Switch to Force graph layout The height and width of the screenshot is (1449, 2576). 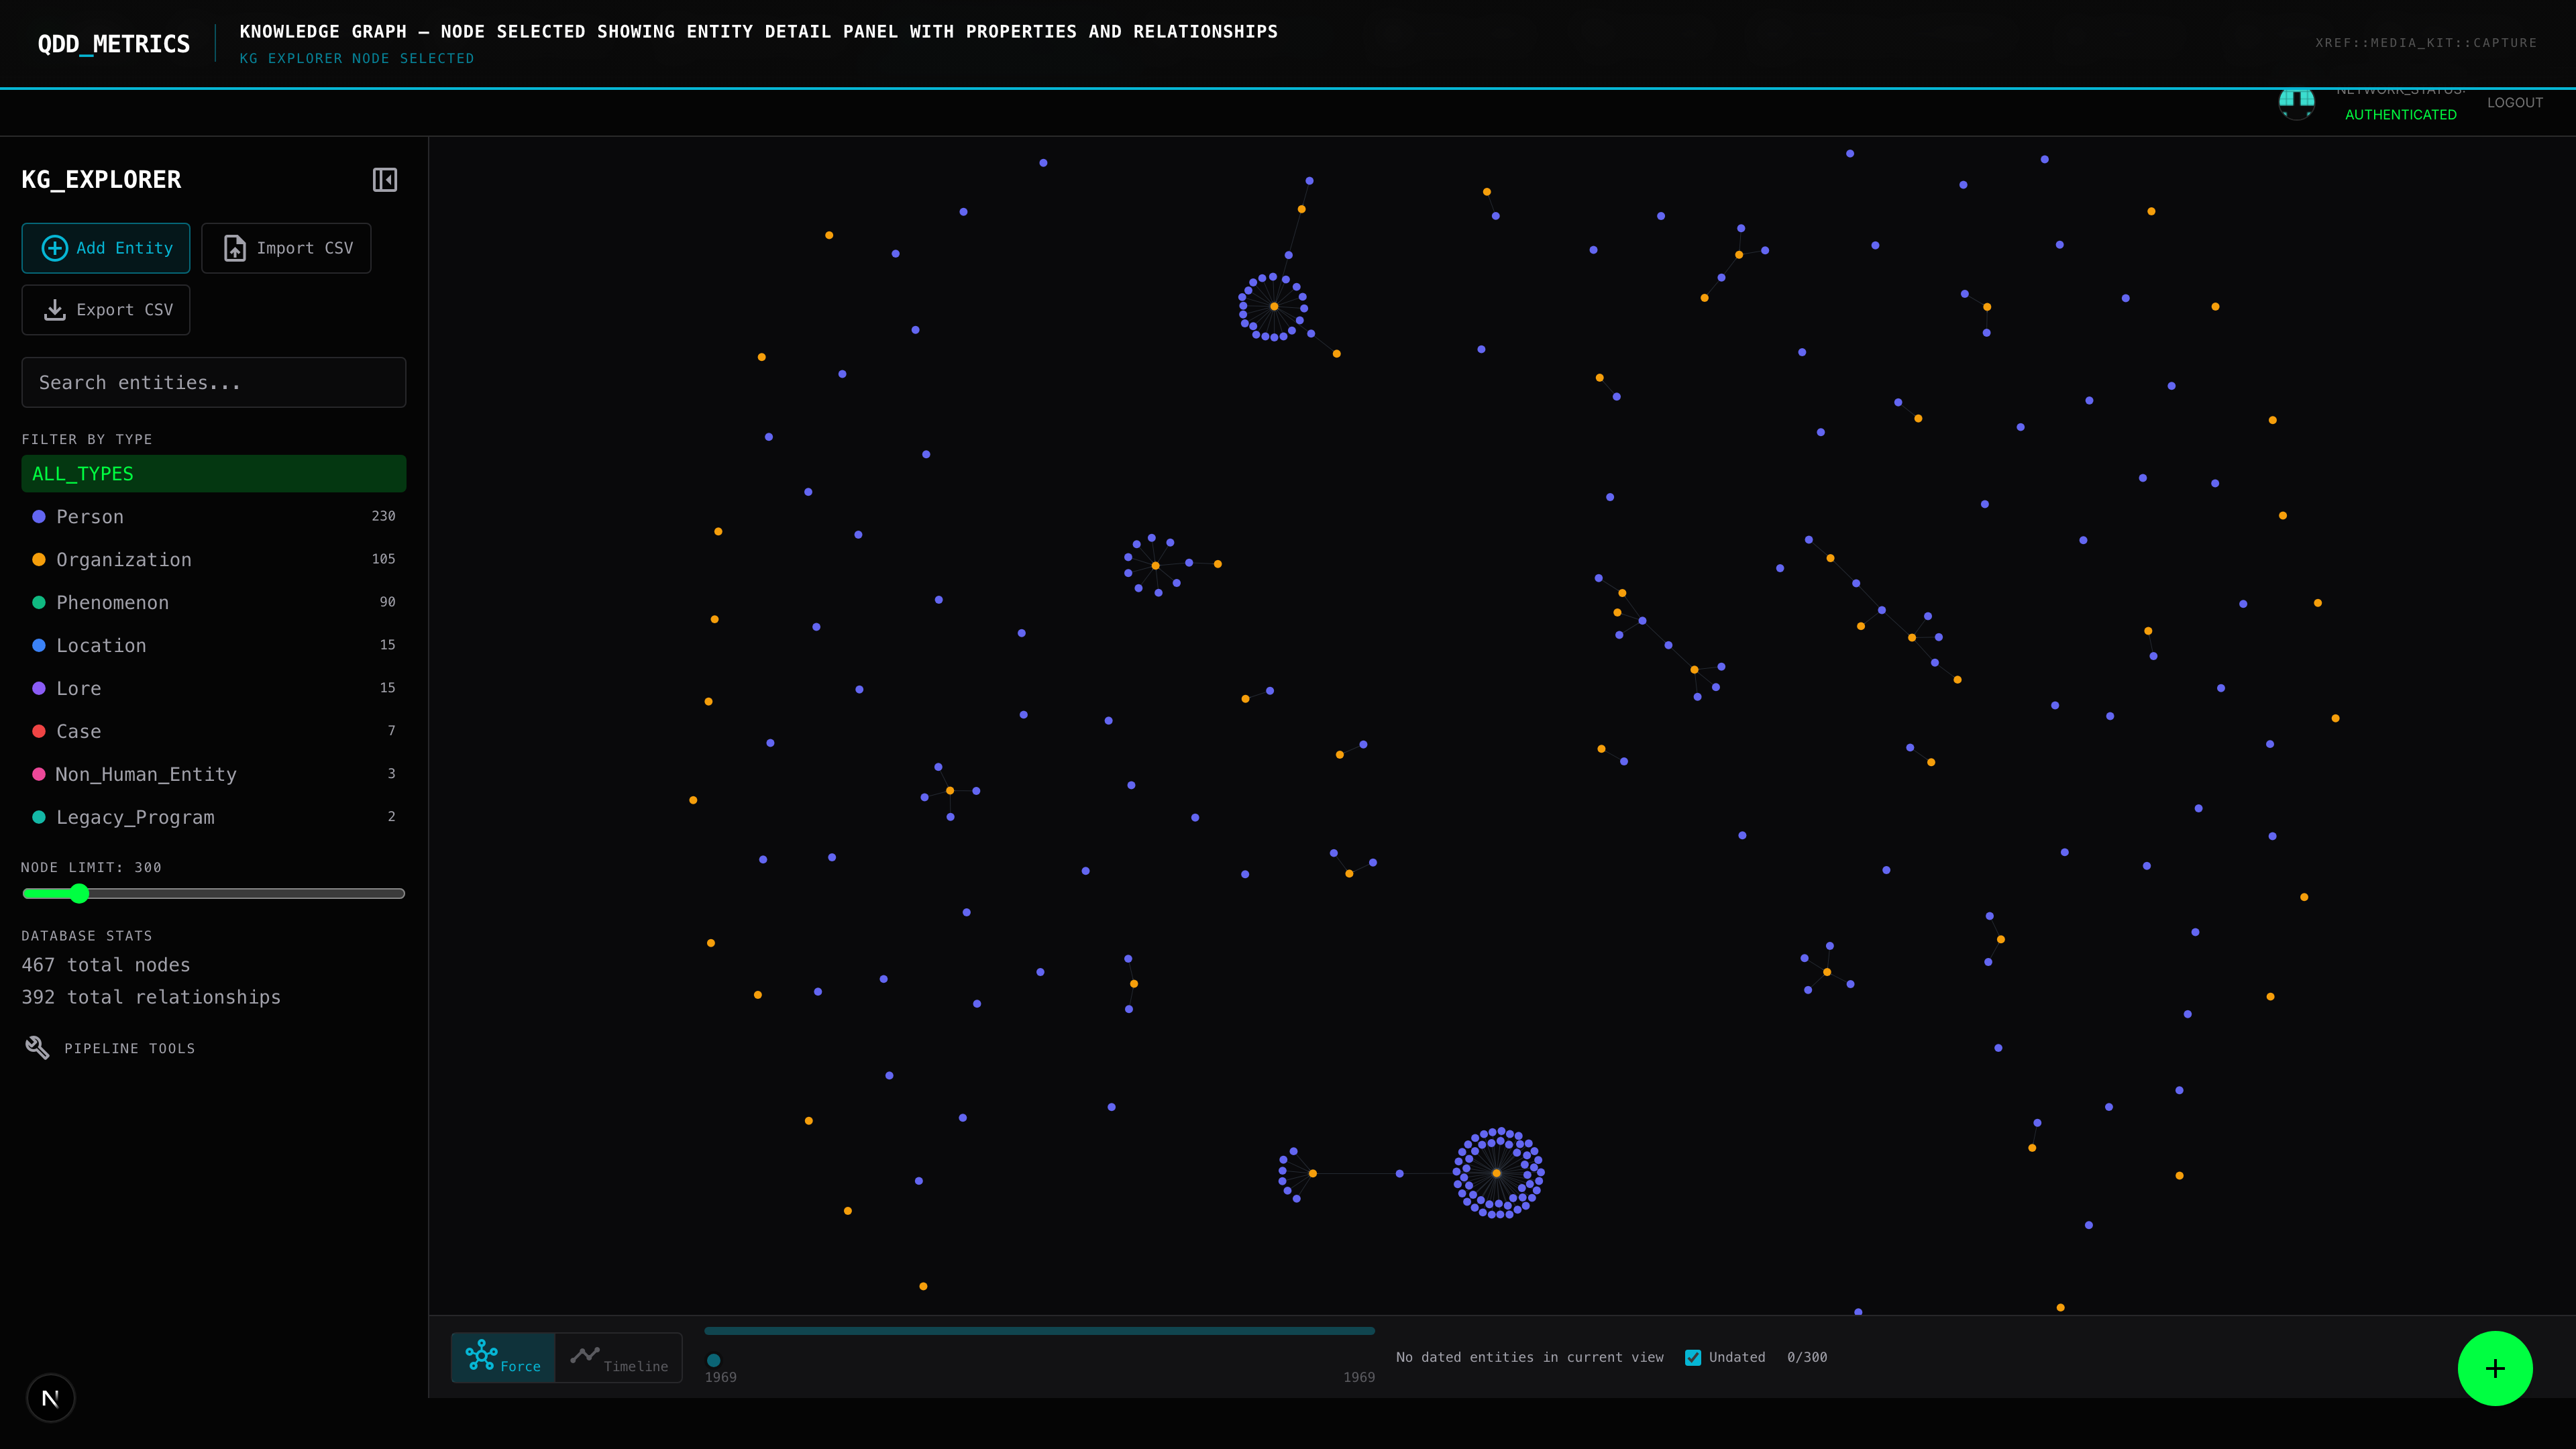503,1357
